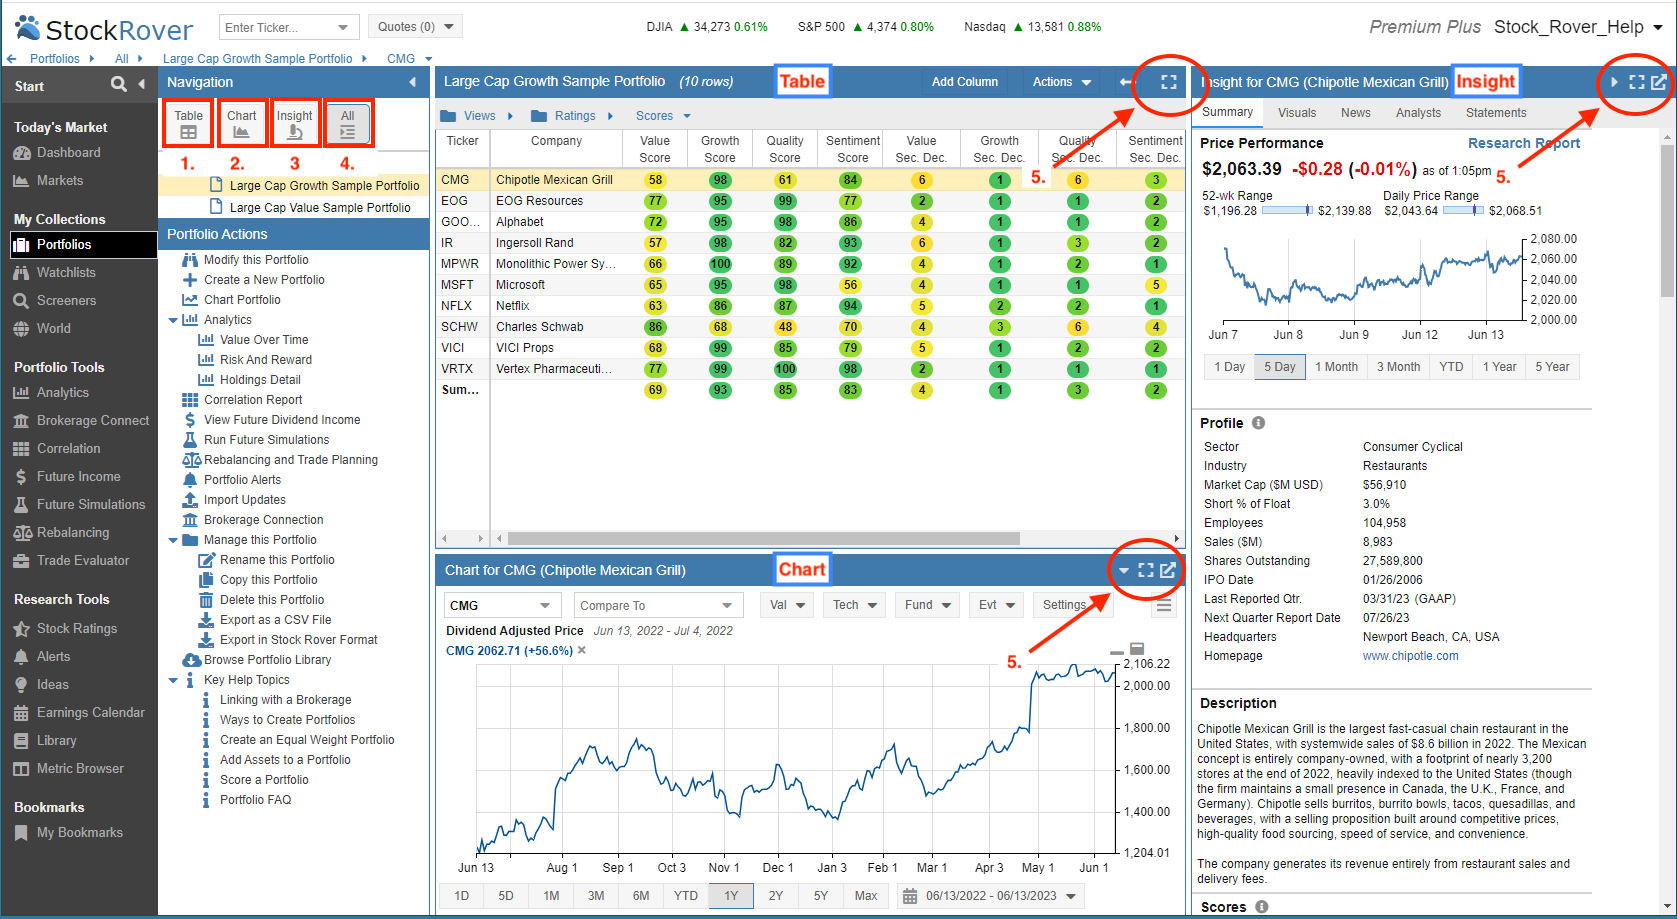Open the Views folder menu
Screen dimensions: 1677x919
[x=477, y=116]
